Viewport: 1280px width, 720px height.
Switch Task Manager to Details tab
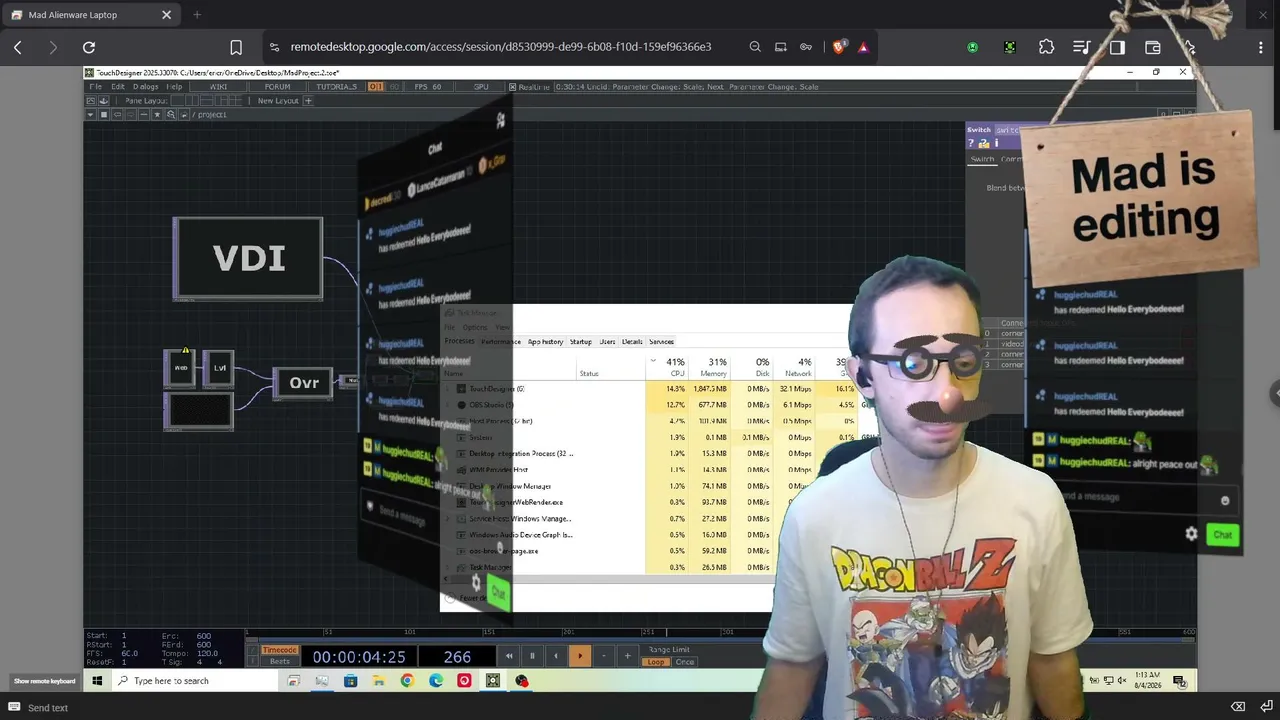tap(632, 342)
